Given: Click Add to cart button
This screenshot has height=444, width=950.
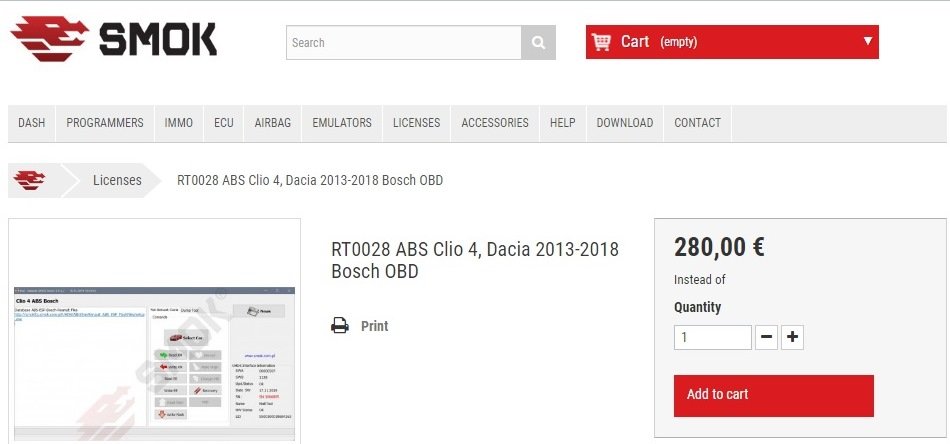Looking at the screenshot, I should [774, 396].
